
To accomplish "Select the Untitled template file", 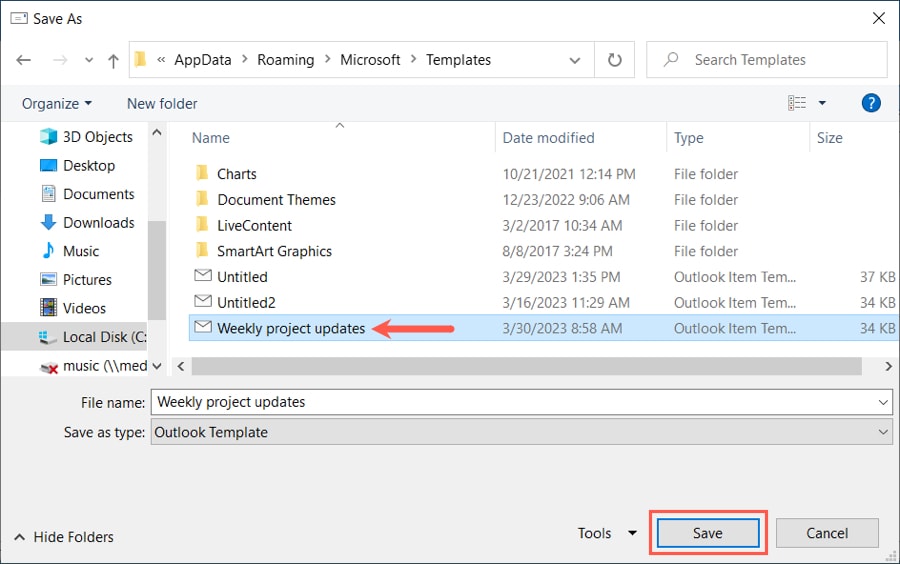I will [x=242, y=277].
